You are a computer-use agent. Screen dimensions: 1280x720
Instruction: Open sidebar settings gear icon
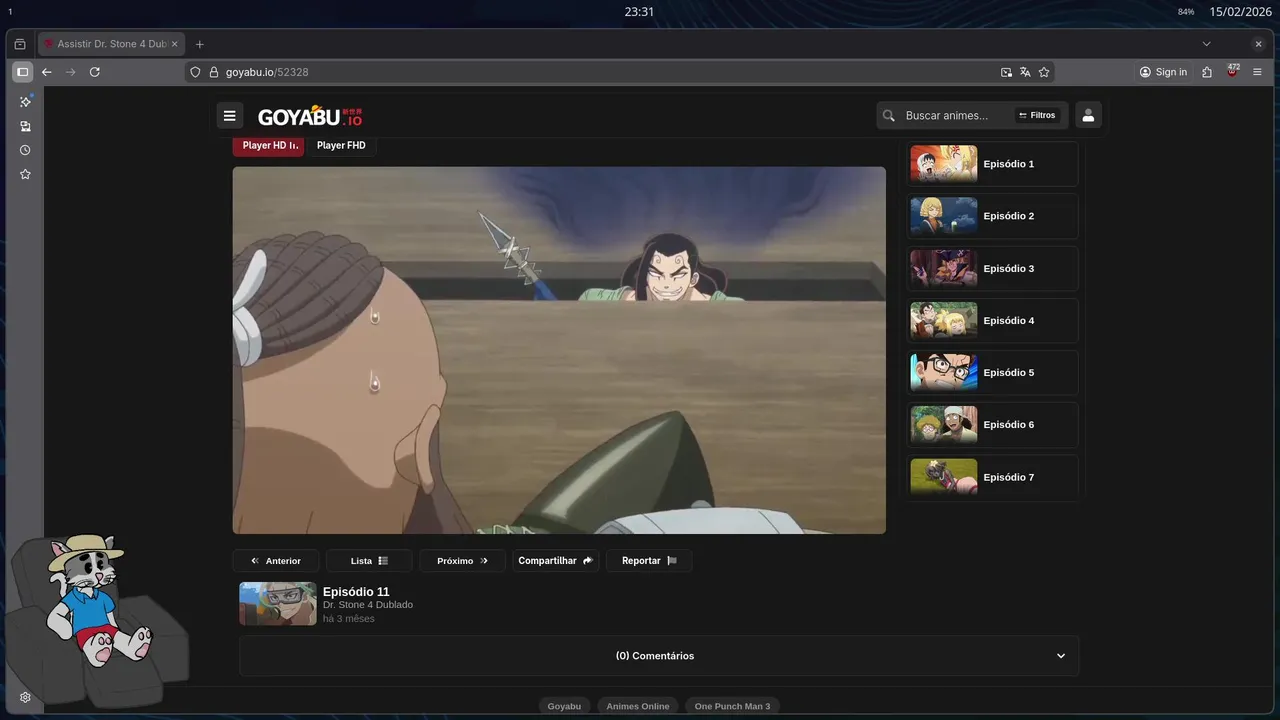(x=25, y=698)
